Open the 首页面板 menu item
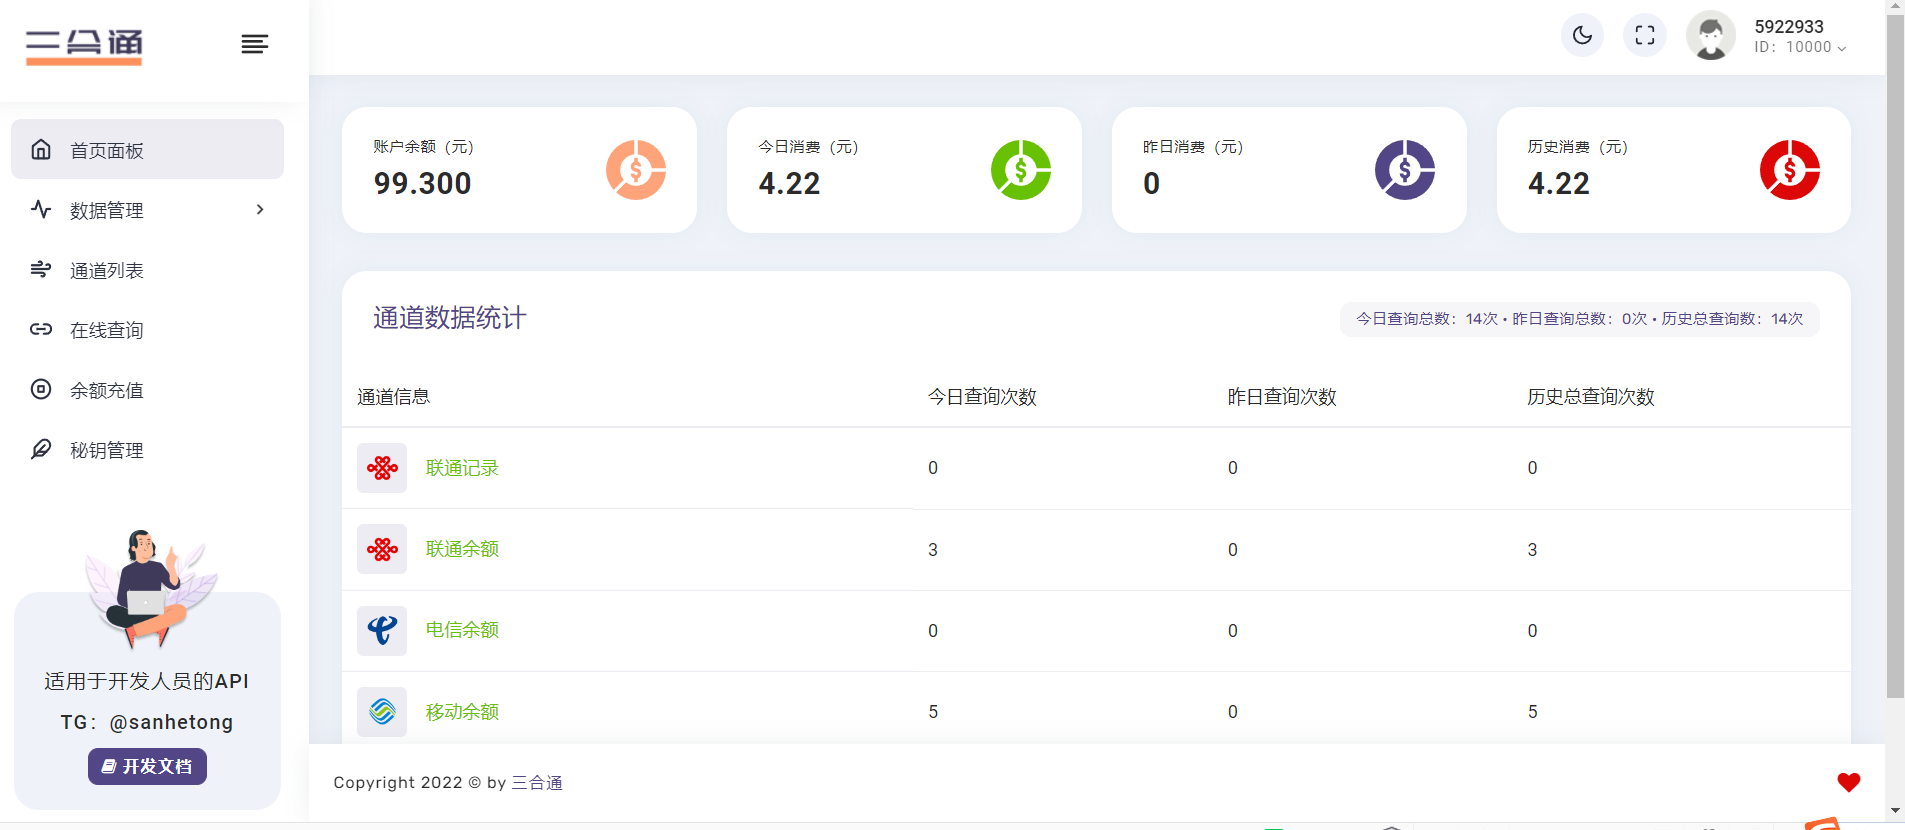 click(147, 150)
